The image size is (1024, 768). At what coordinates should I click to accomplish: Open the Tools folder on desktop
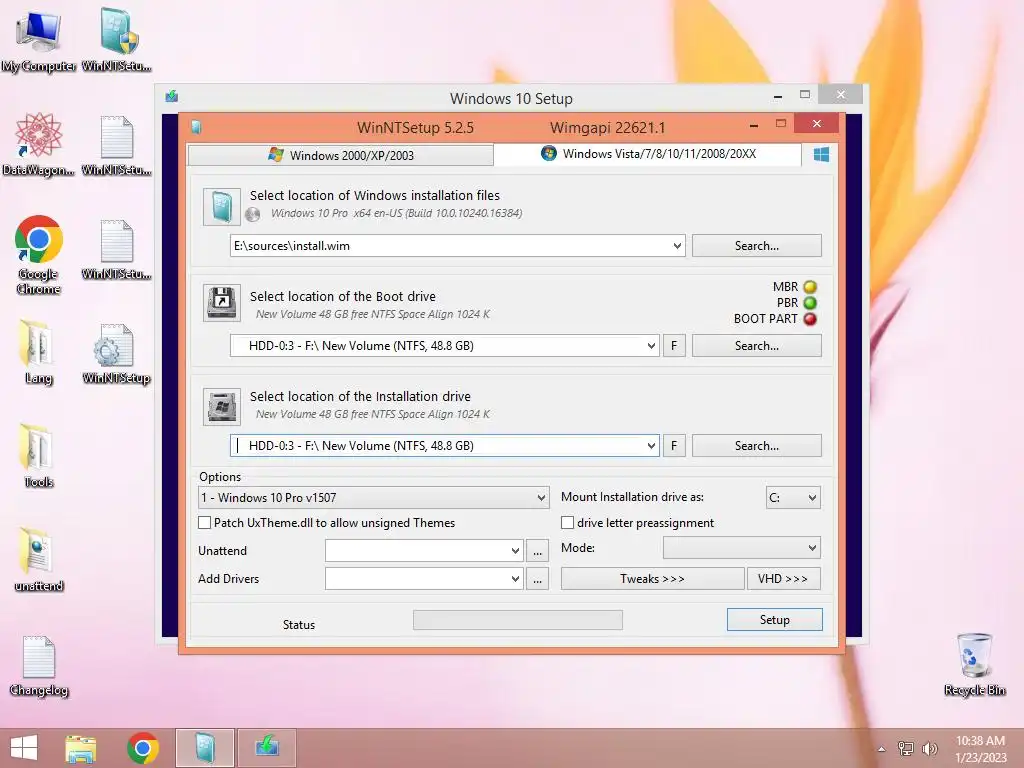coord(39,456)
